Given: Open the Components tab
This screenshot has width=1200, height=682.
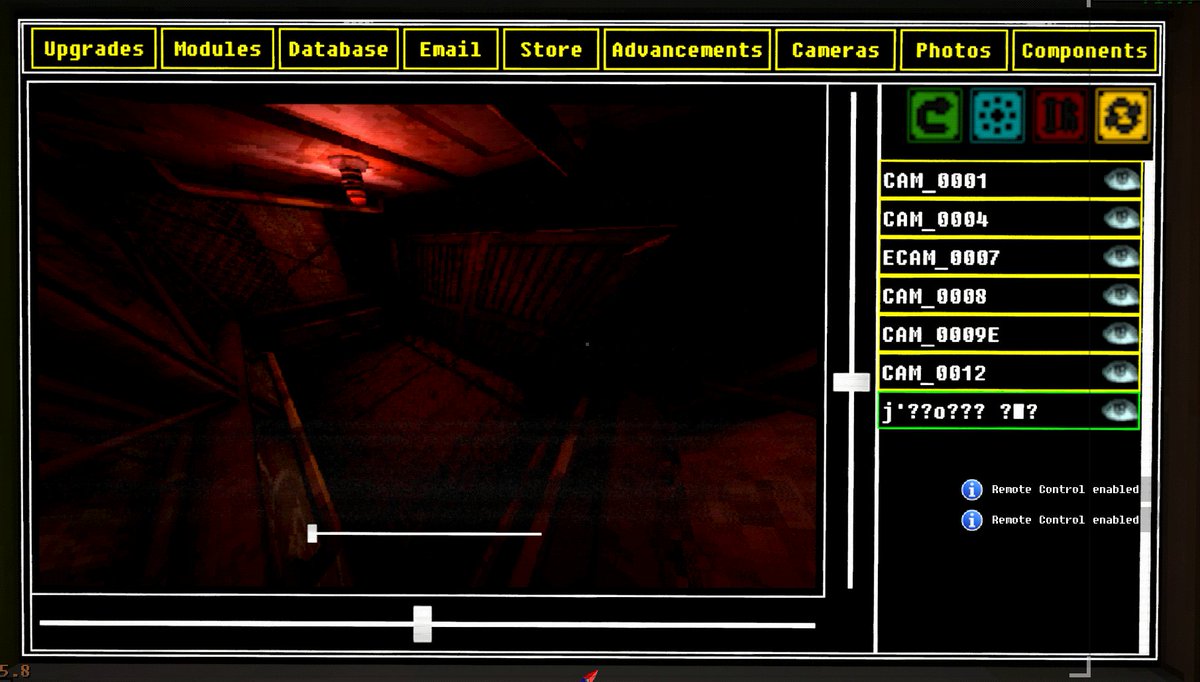Looking at the screenshot, I should pos(1084,49).
